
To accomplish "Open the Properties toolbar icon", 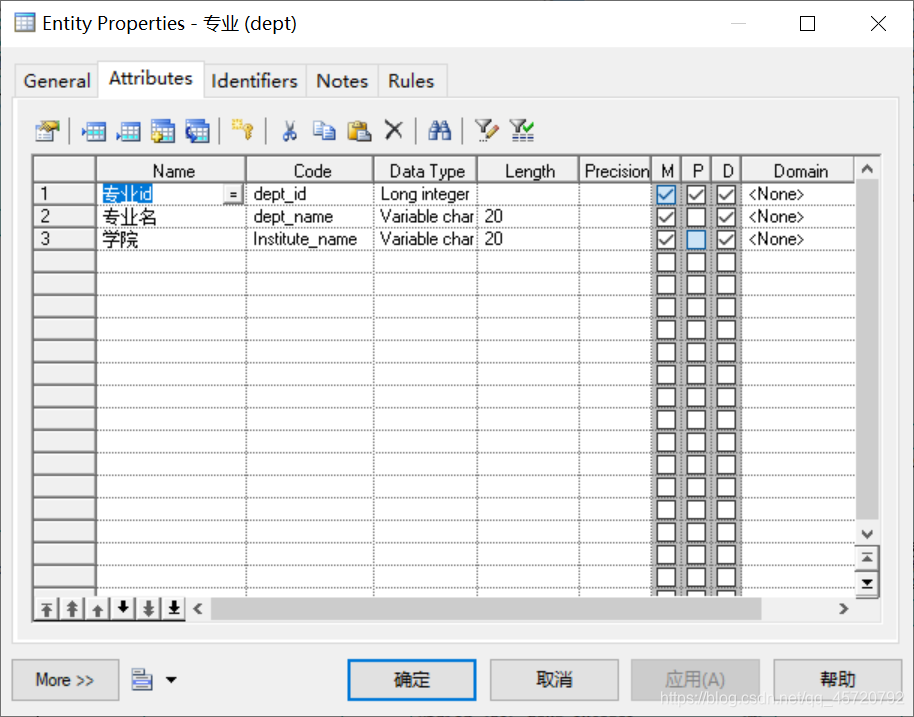I will click(47, 131).
